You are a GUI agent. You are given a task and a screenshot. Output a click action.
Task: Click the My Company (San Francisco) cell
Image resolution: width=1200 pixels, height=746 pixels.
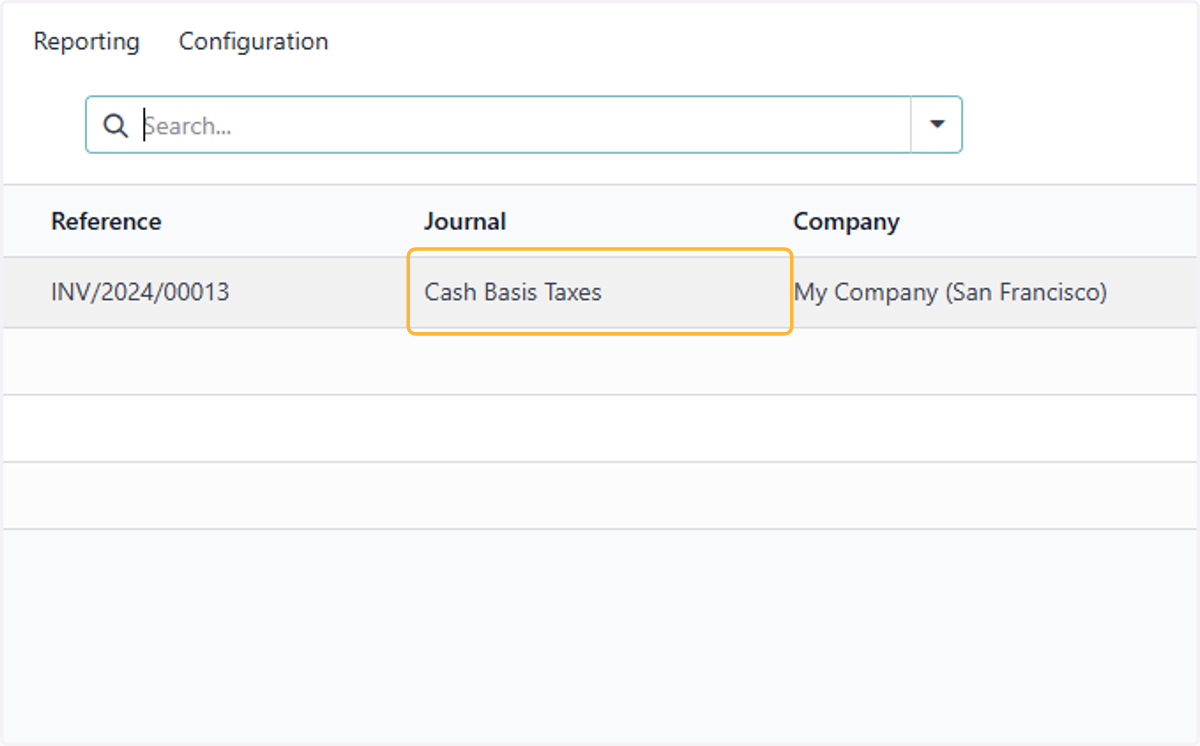click(950, 292)
